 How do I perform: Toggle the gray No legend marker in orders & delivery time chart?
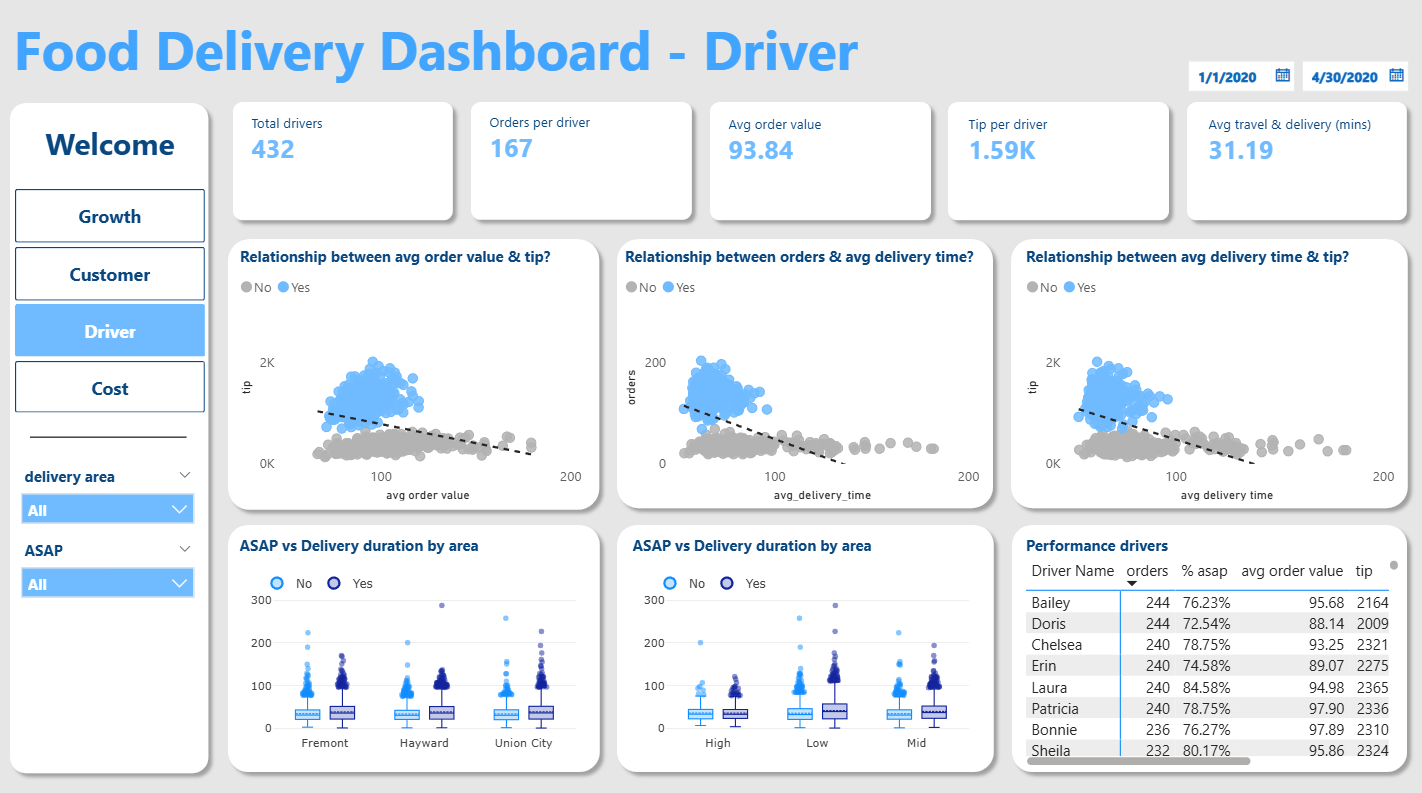point(632,287)
